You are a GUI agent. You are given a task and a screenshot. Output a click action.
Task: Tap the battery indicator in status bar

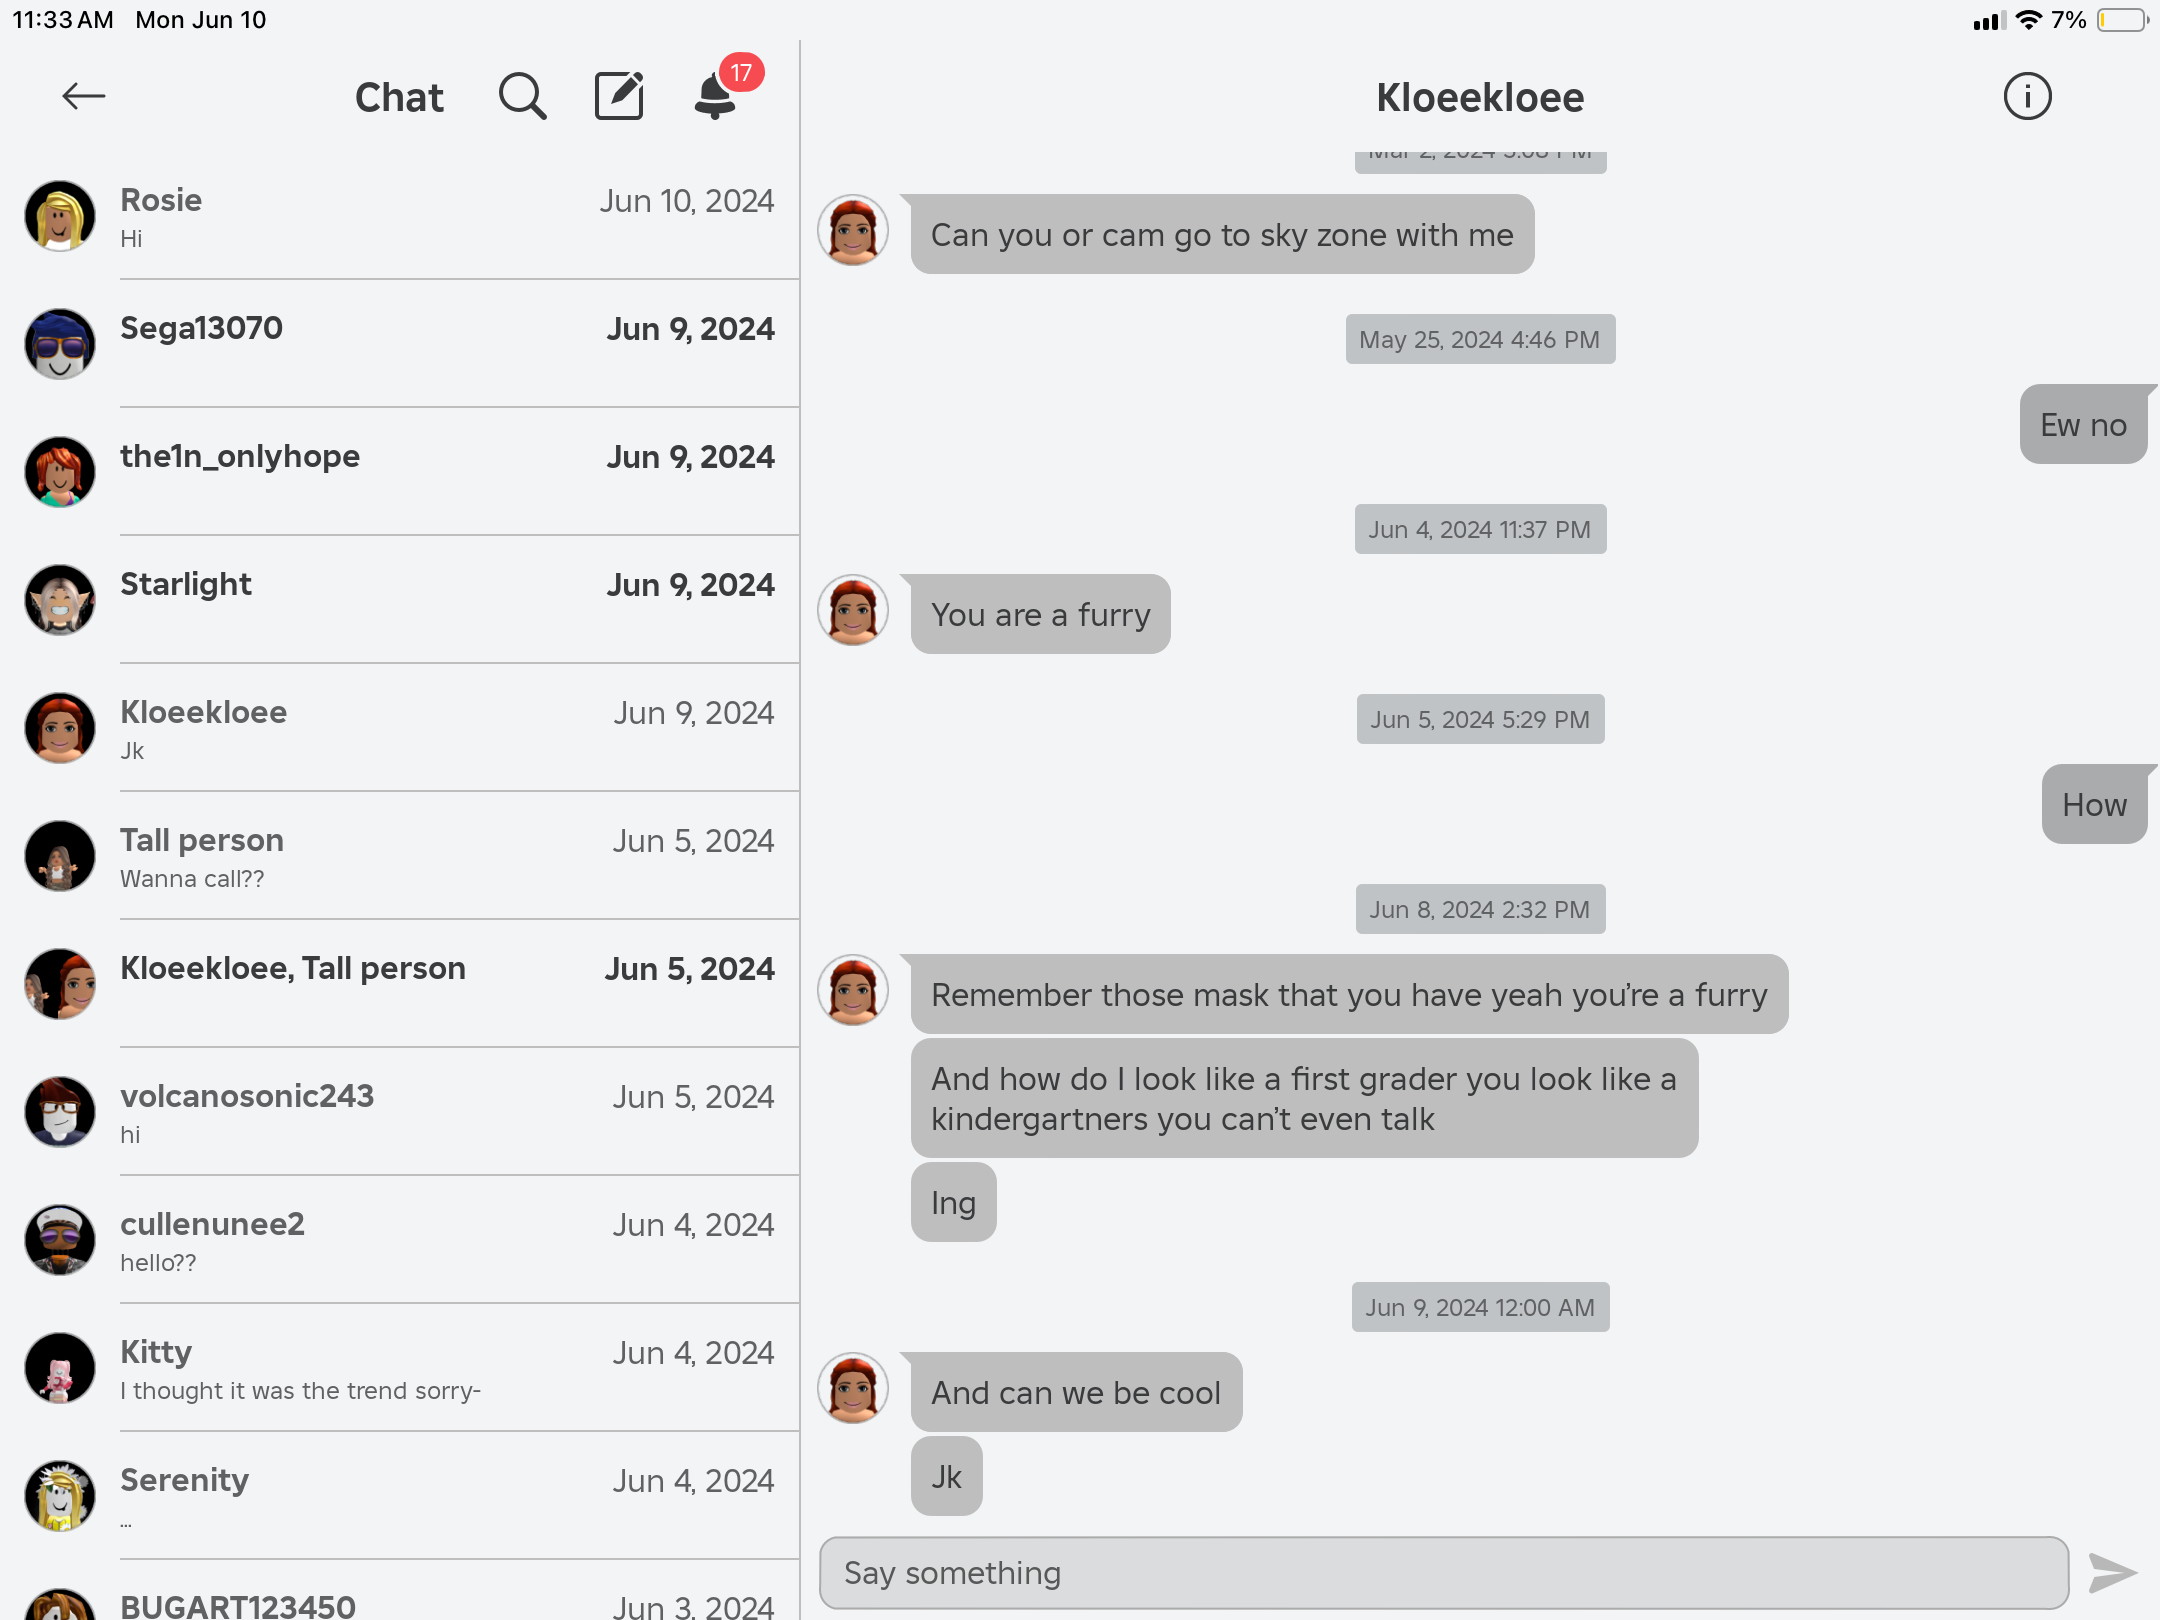(2122, 20)
